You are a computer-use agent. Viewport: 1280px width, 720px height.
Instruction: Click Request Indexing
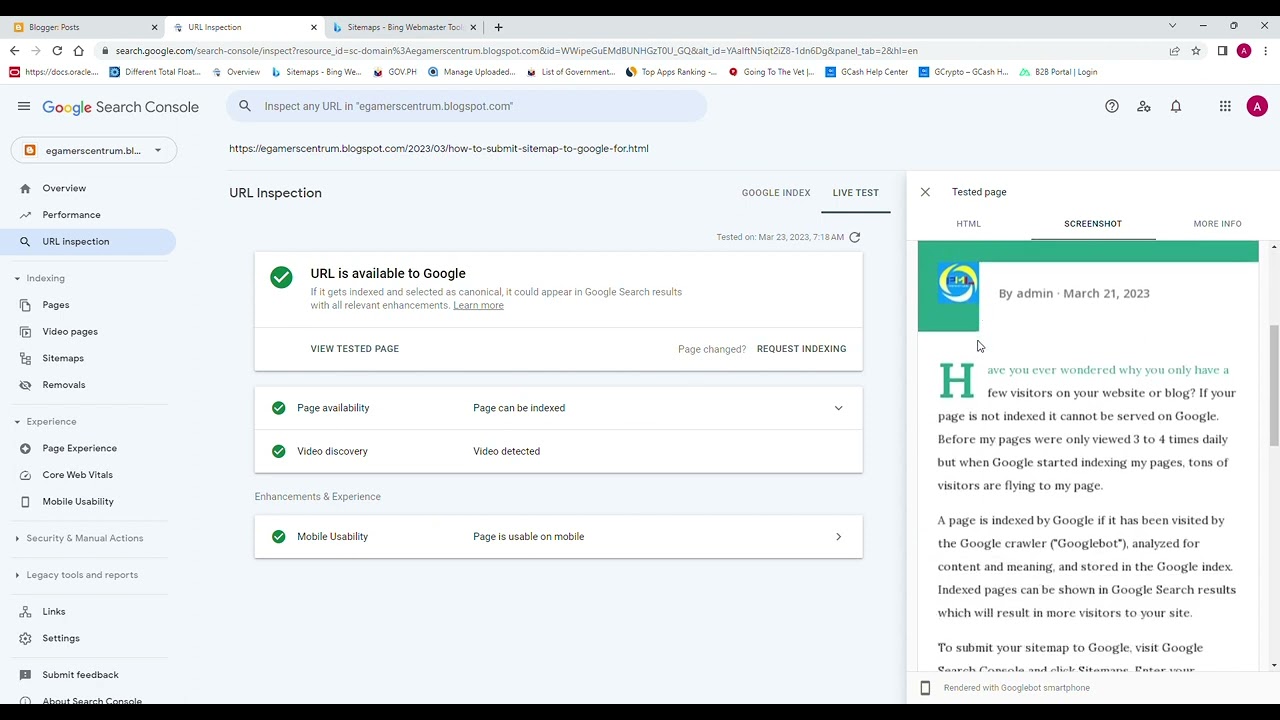[801, 349]
